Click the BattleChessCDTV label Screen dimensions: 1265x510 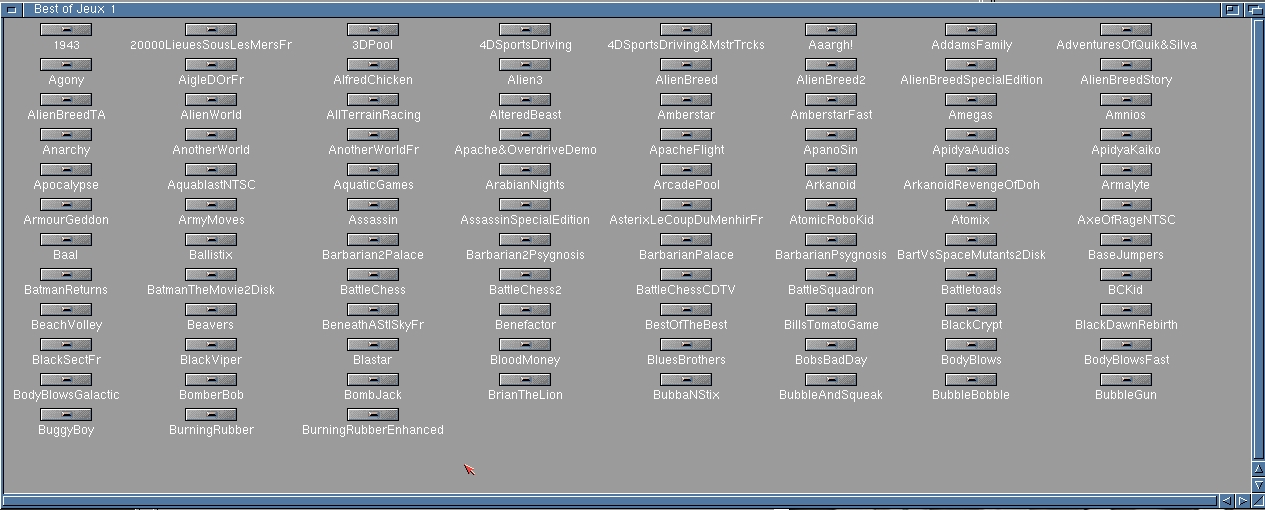(x=686, y=290)
